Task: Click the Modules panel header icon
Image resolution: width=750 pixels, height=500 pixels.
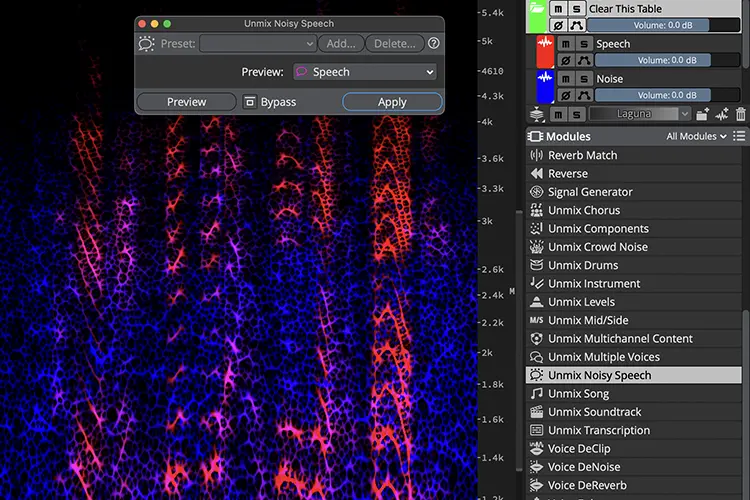Action: tap(535, 137)
